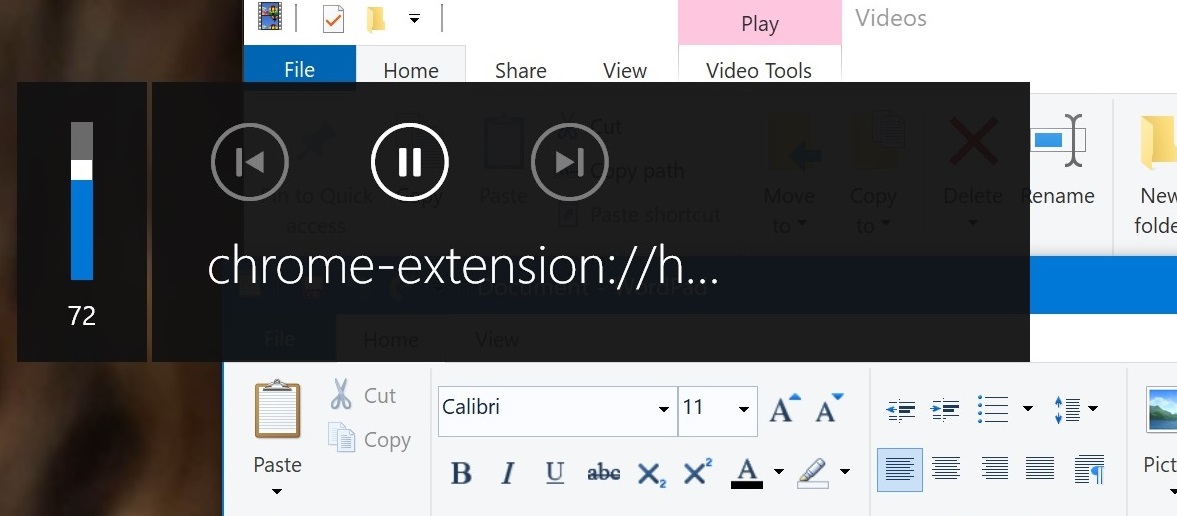Skip to previous track in media overlay
This screenshot has height=516, width=1177.
click(x=250, y=161)
